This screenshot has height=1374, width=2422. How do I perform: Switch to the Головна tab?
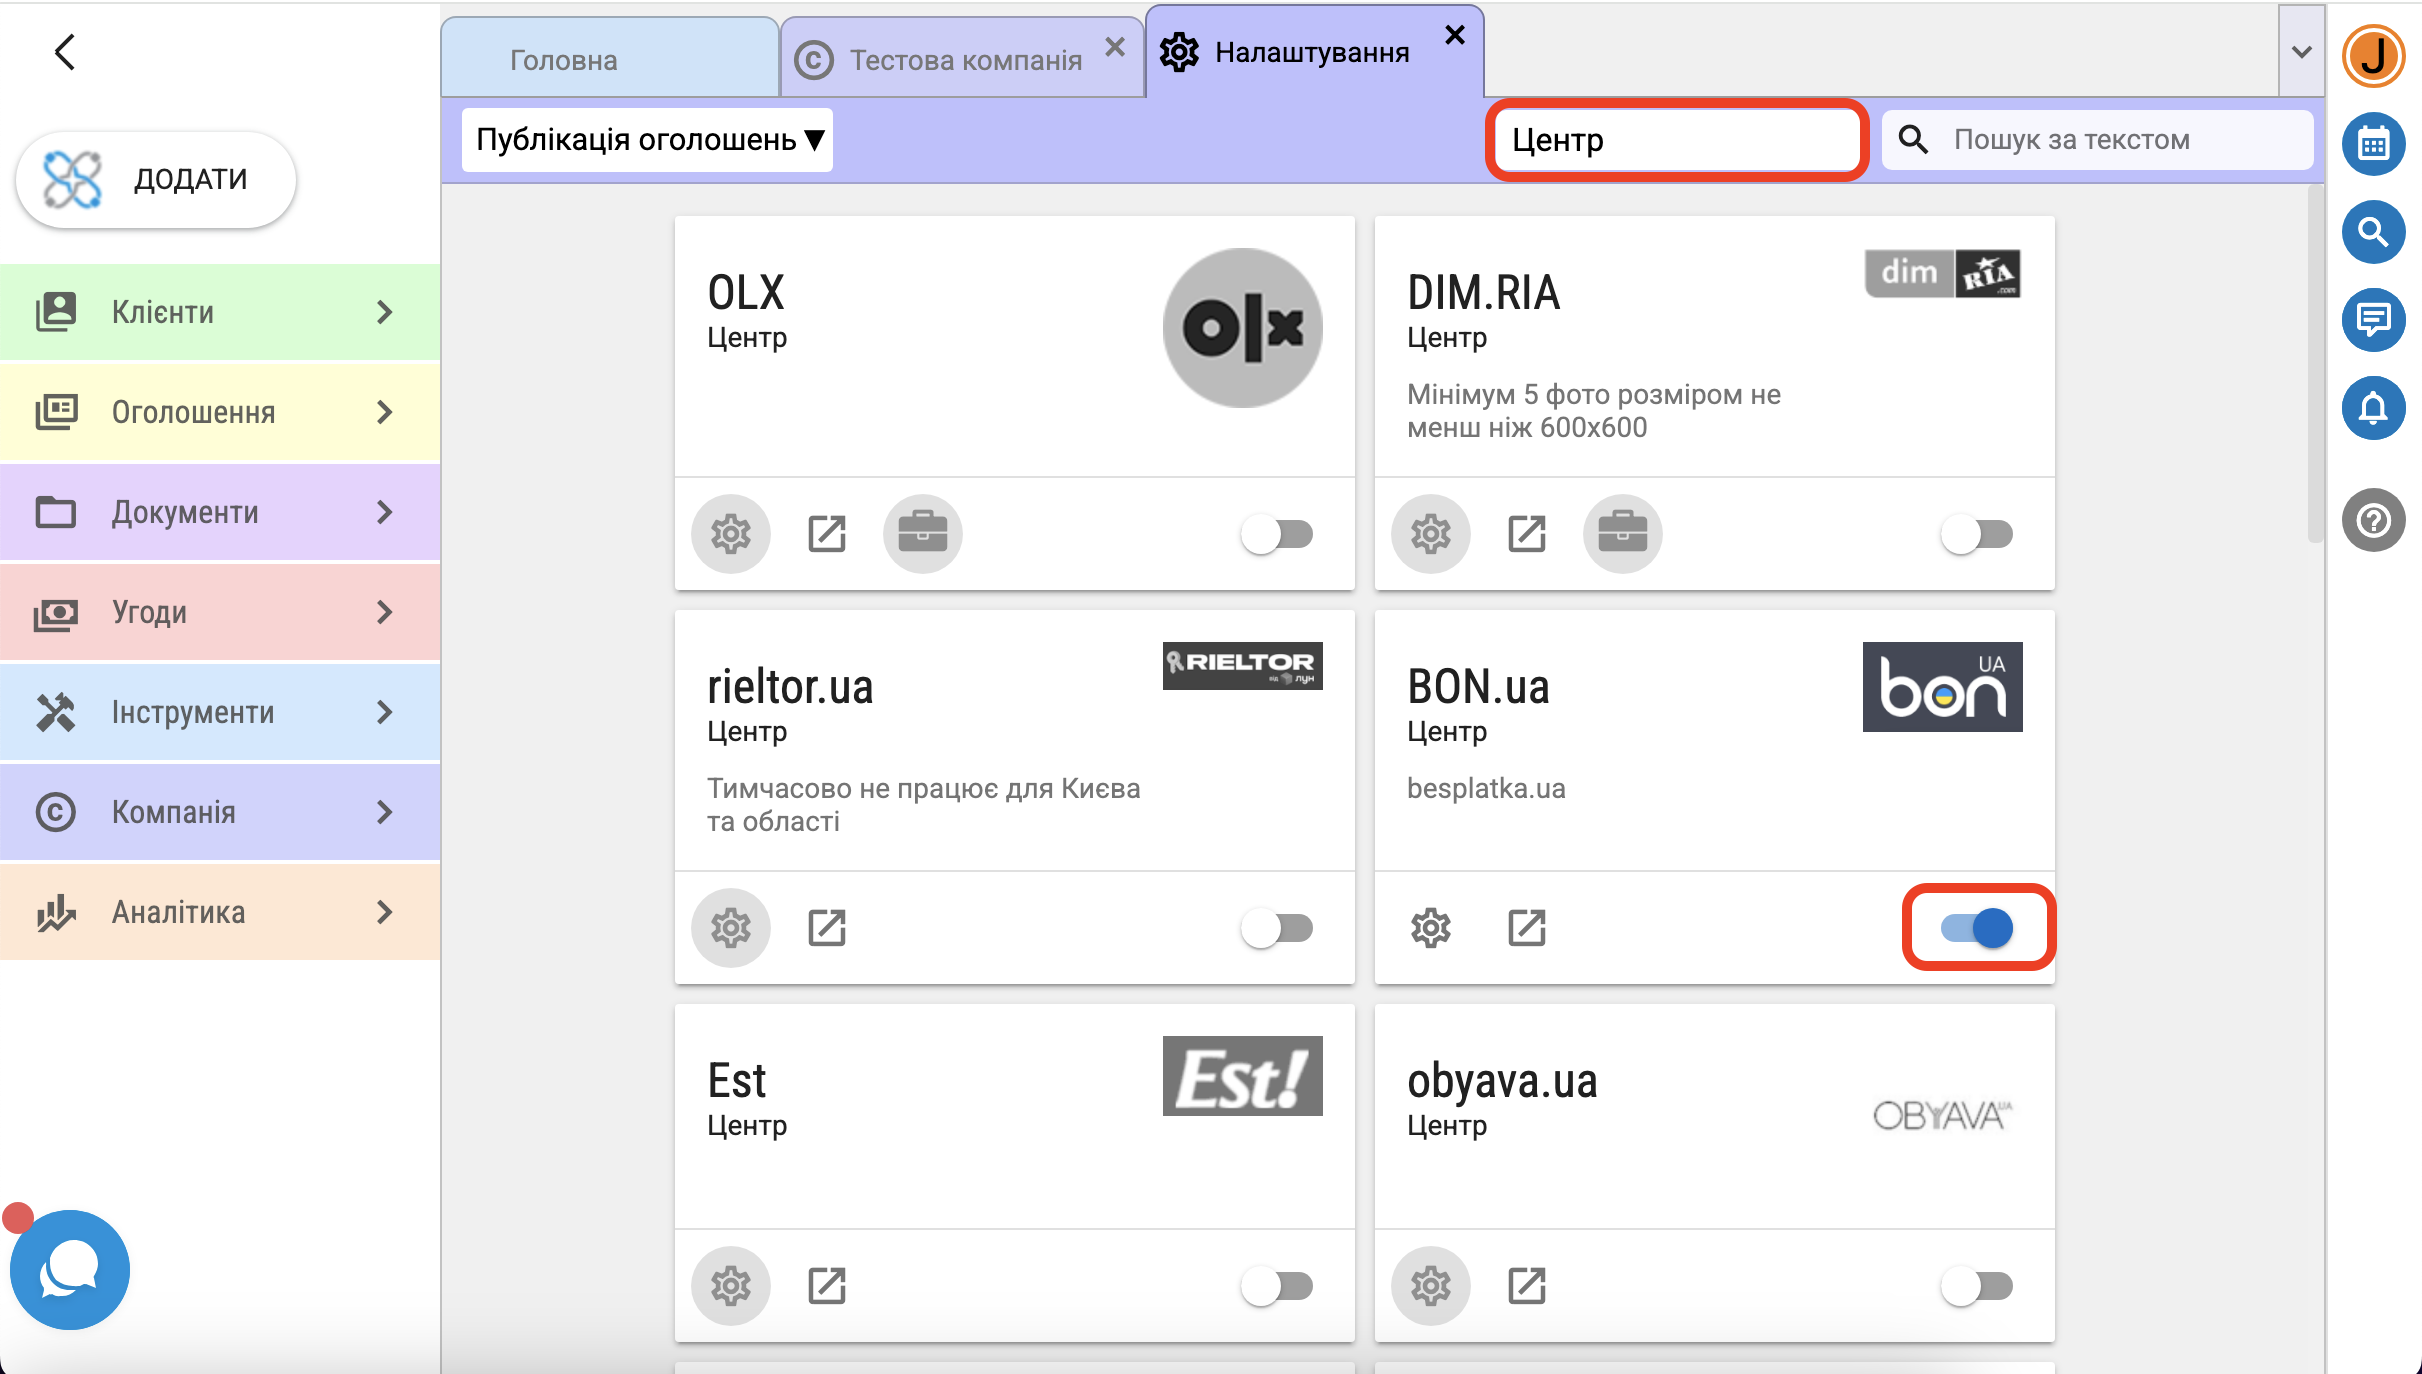click(564, 60)
